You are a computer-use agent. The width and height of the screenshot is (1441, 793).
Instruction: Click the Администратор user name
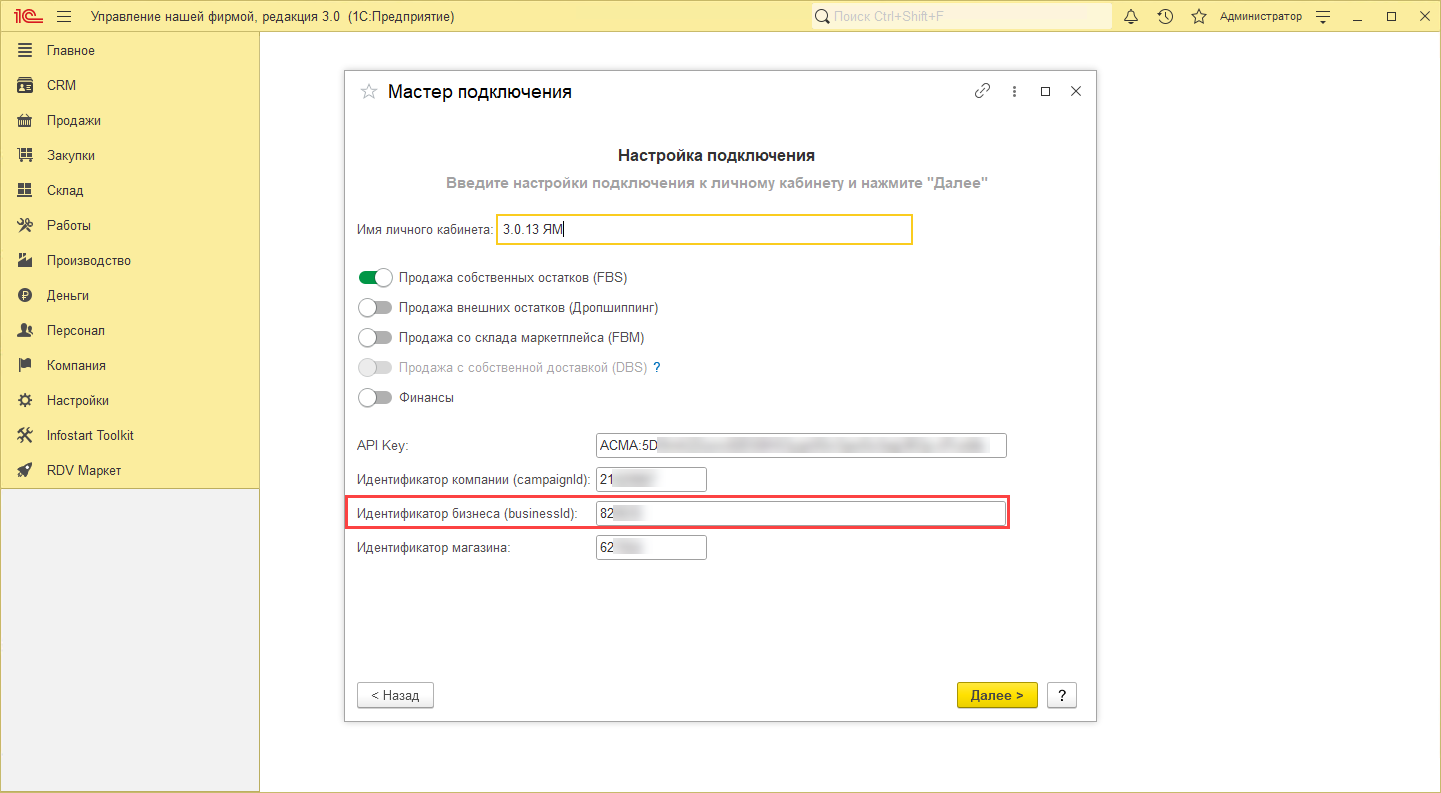[1261, 17]
